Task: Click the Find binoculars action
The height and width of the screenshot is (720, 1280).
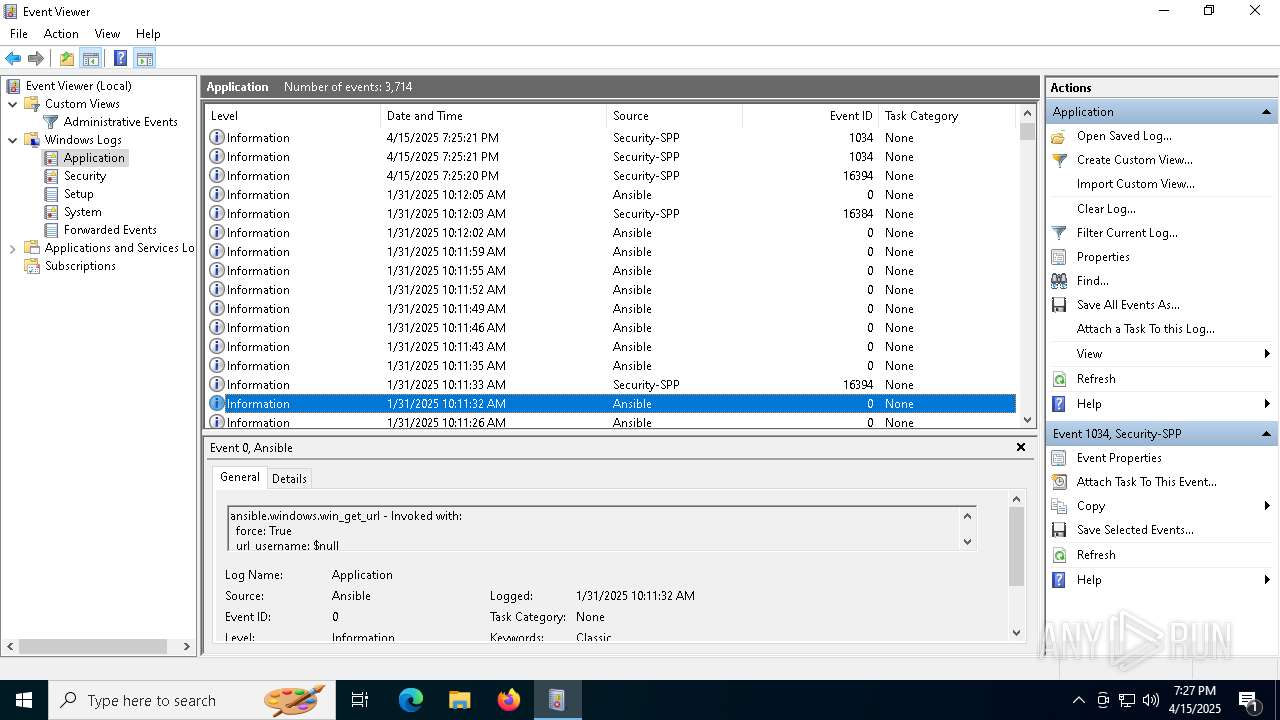Action: (x=1059, y=281)
